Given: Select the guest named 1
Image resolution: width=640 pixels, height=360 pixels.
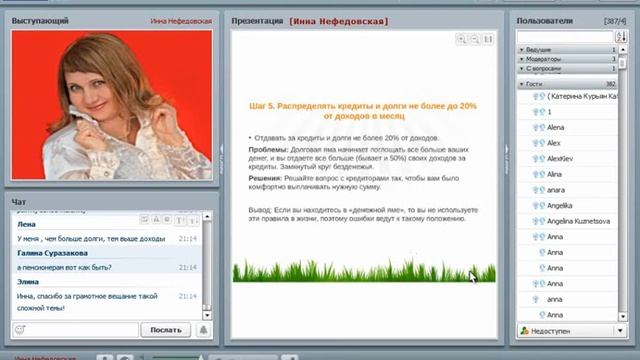Looking at the screenshot, I should [x=549, y=112].
